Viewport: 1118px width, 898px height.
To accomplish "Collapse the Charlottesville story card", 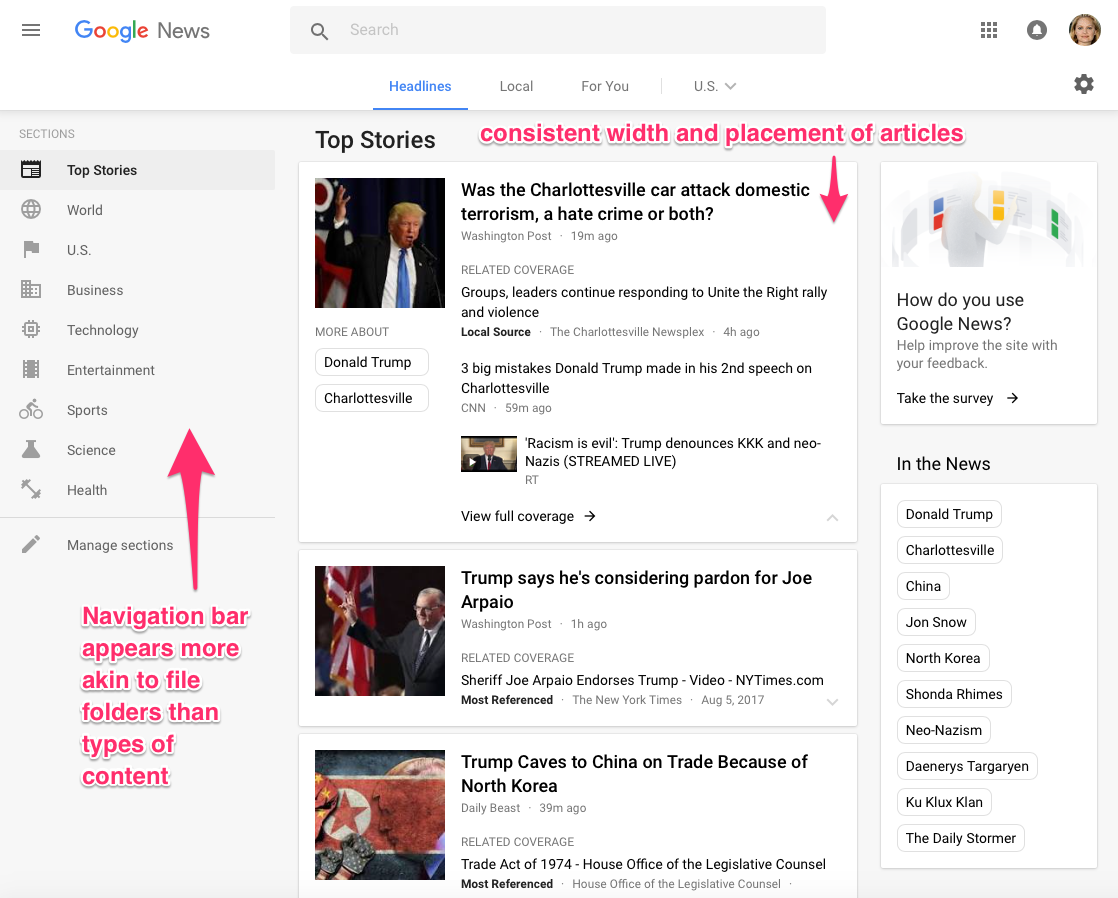I will pos(832,517).
